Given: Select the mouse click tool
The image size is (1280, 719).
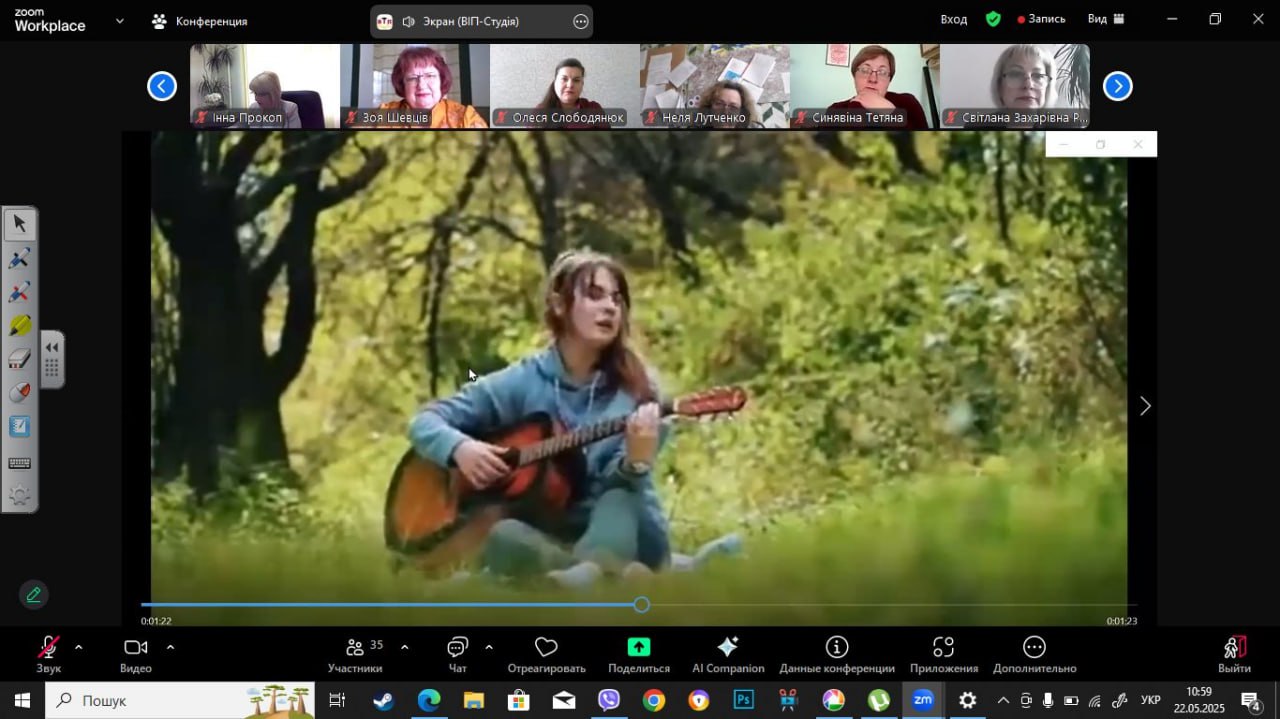Looking at the screenshot, I should pyautogui.click(x=19, y=392).
